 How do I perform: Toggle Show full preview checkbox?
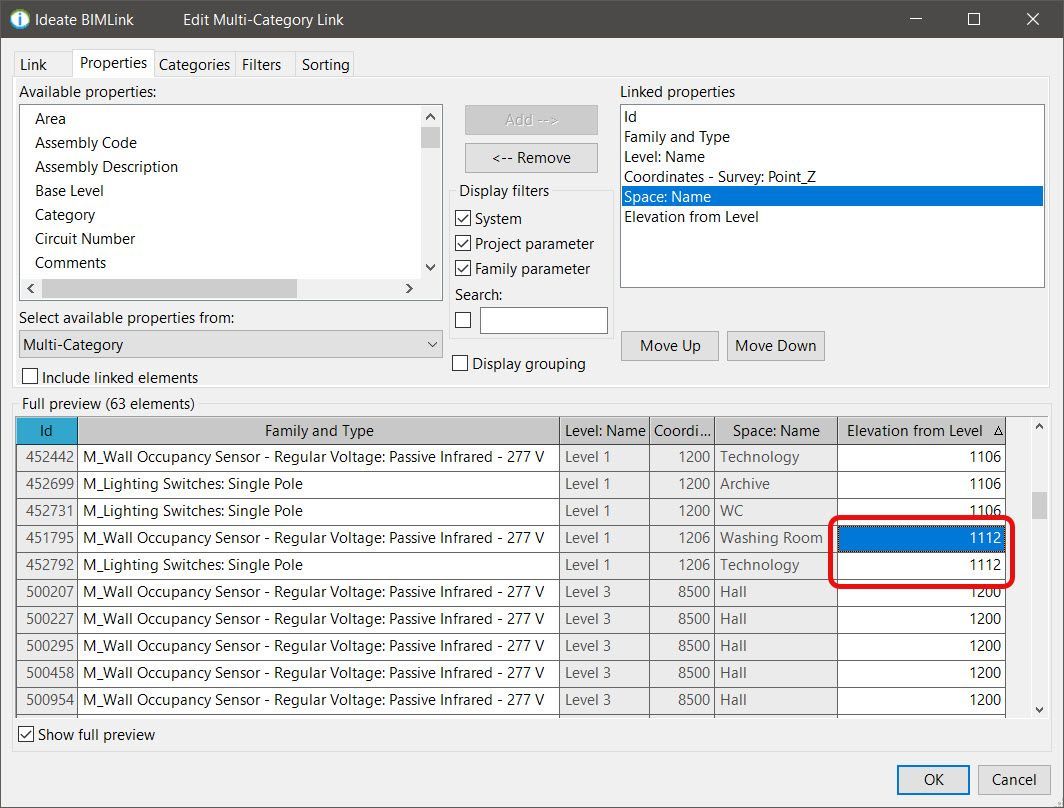(26, 734)
